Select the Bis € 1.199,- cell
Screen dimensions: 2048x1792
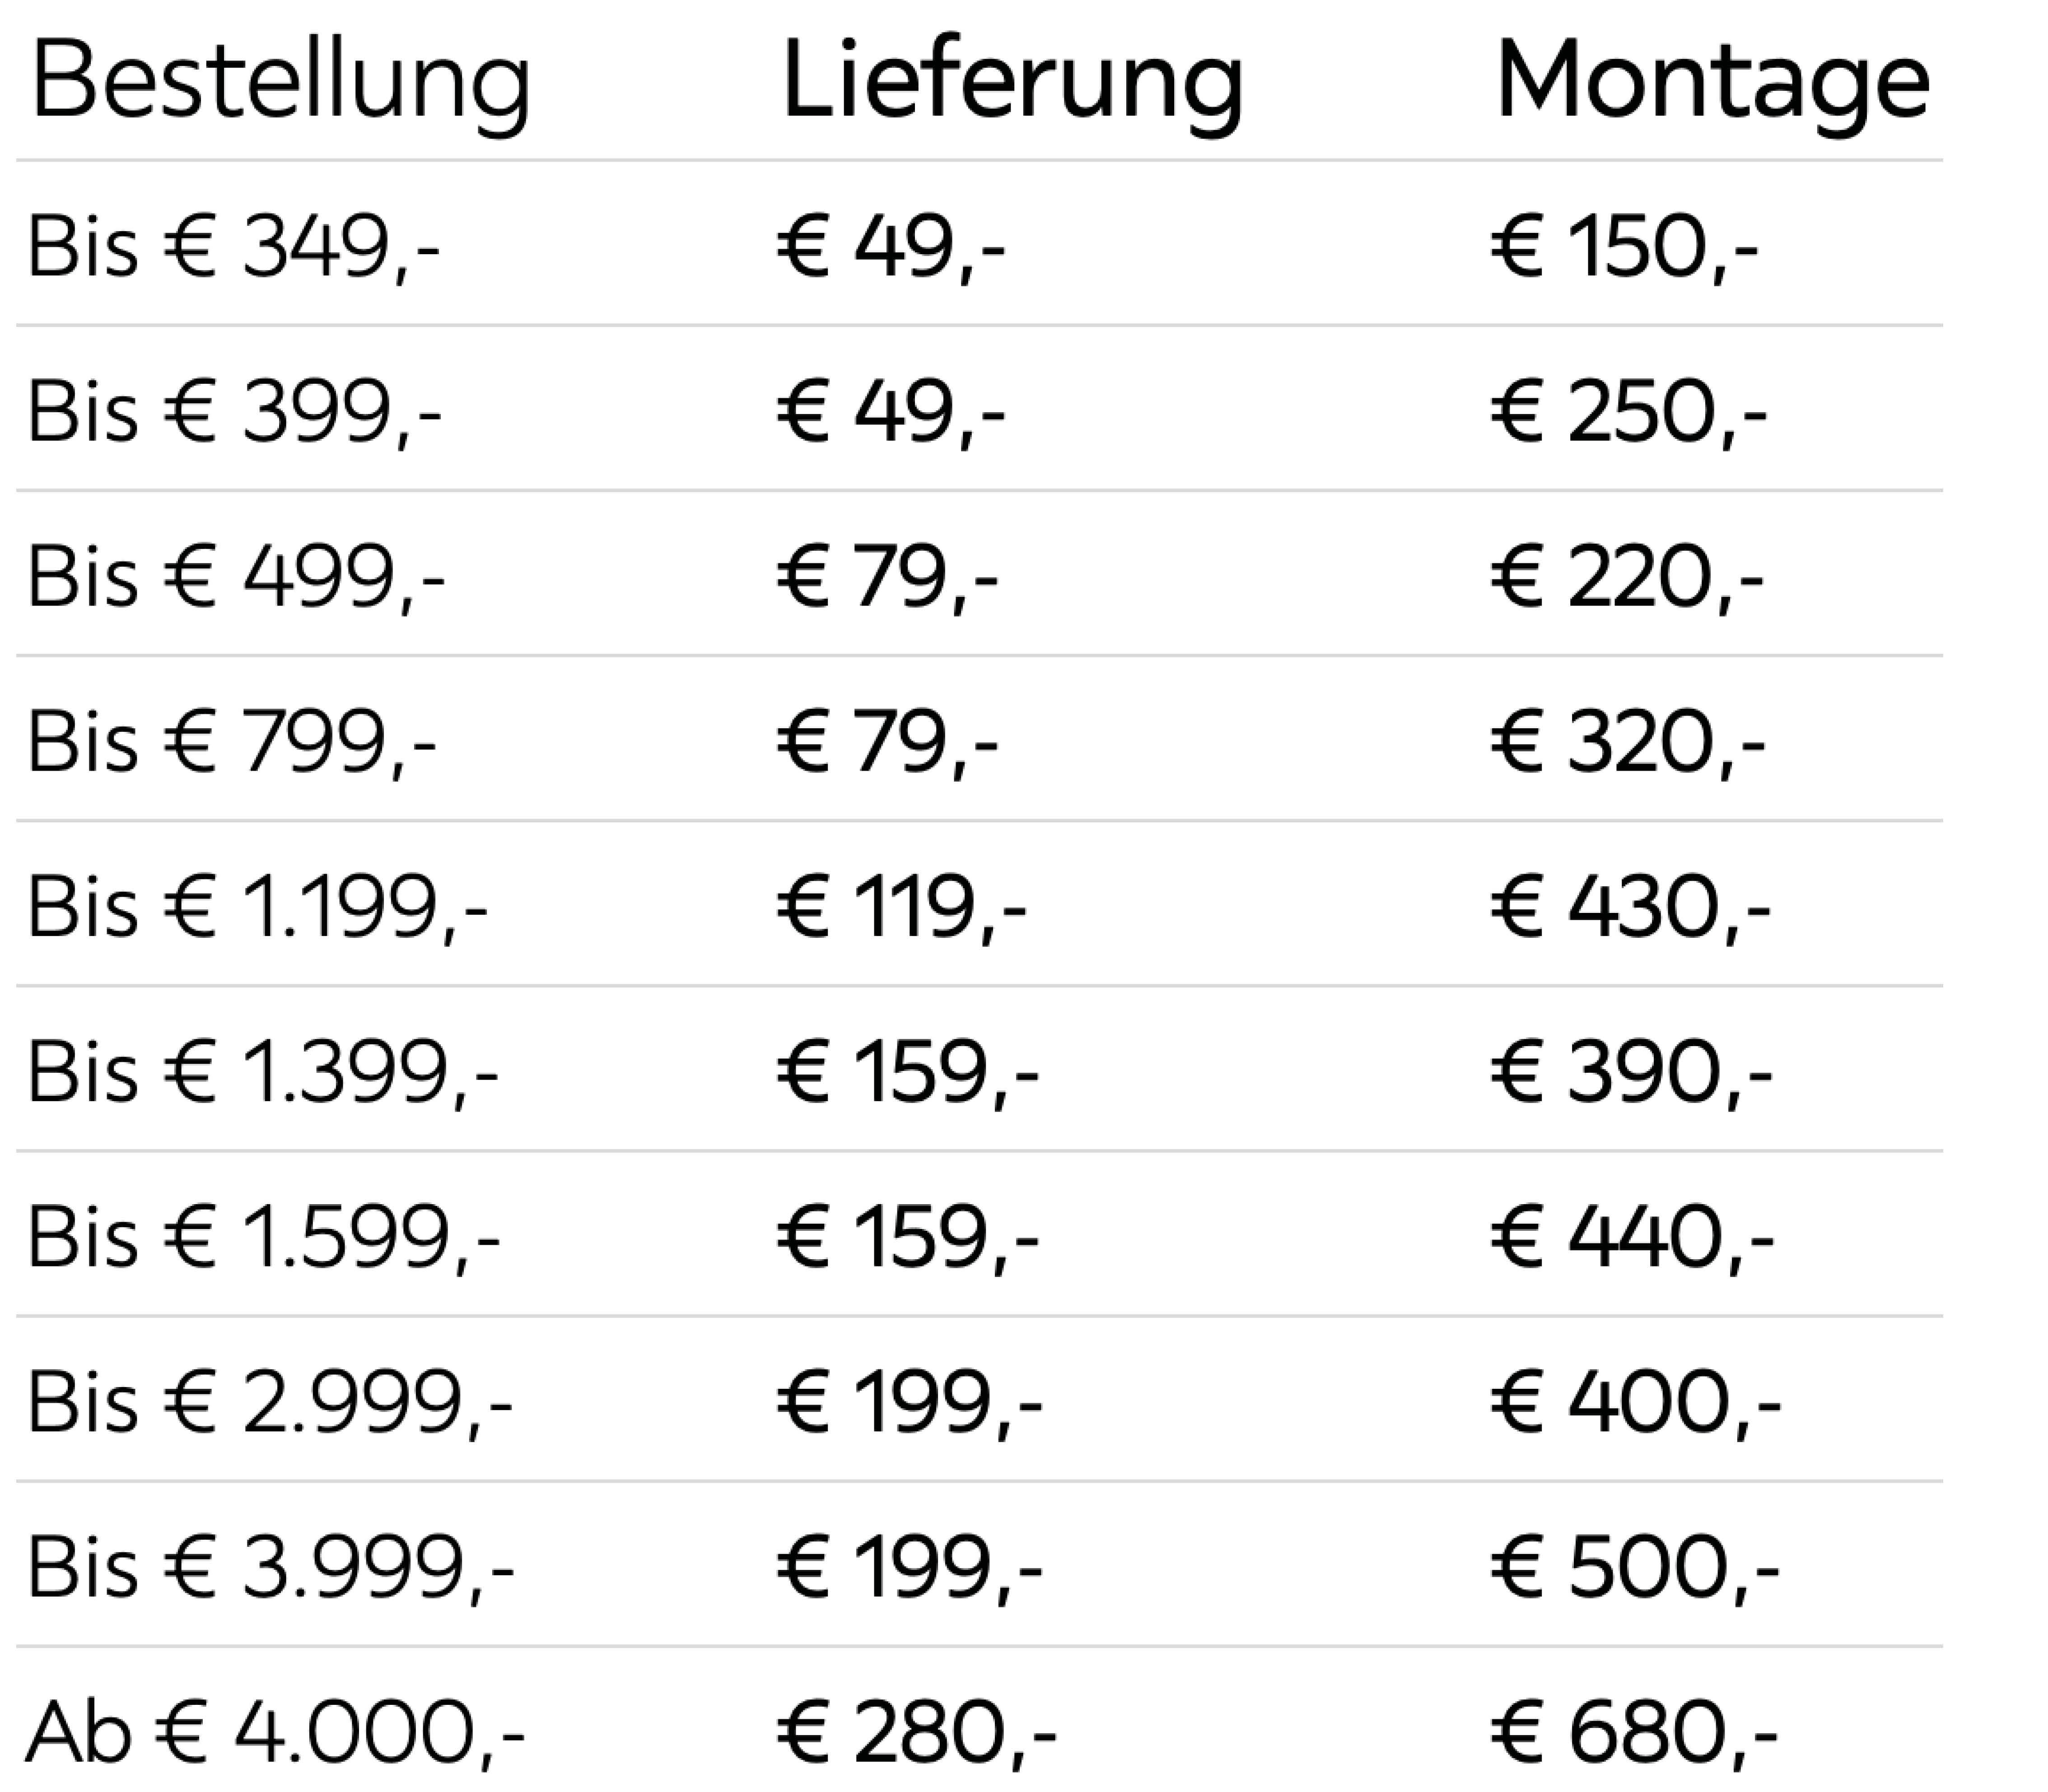tap(257, 907)
